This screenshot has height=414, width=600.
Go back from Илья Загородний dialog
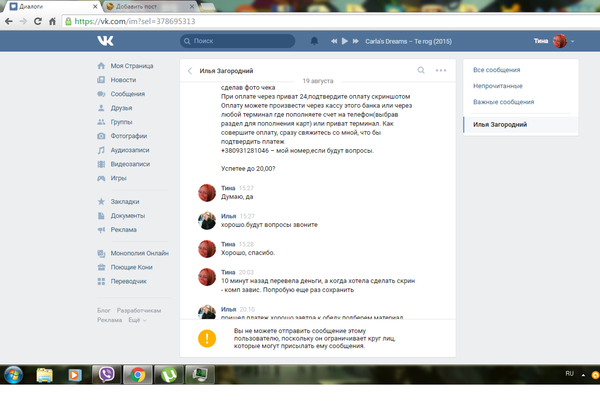tap(190, 71)
